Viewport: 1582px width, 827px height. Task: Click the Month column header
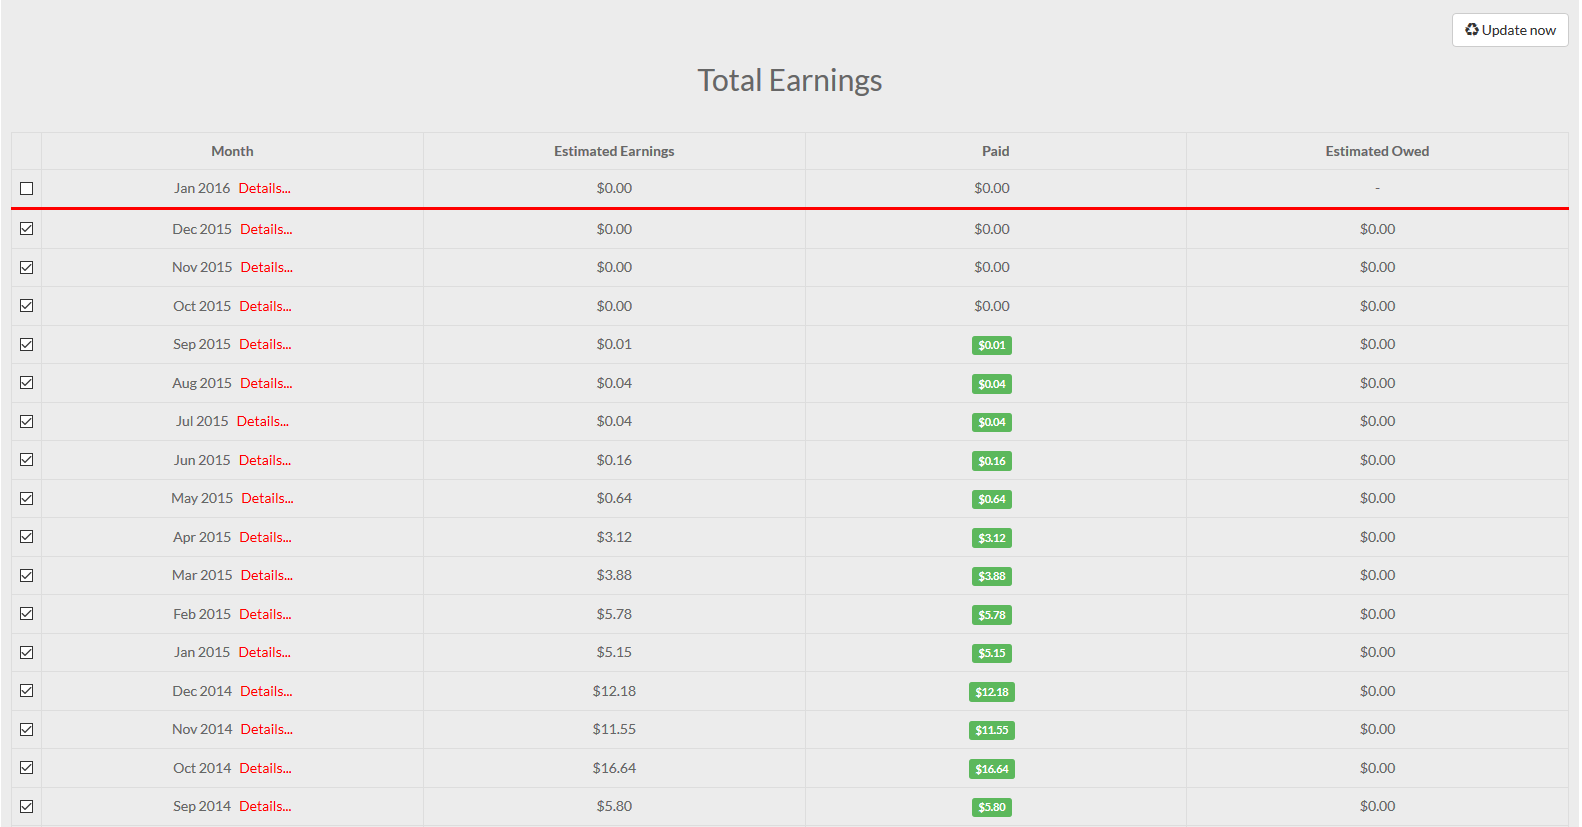[232, 151]
